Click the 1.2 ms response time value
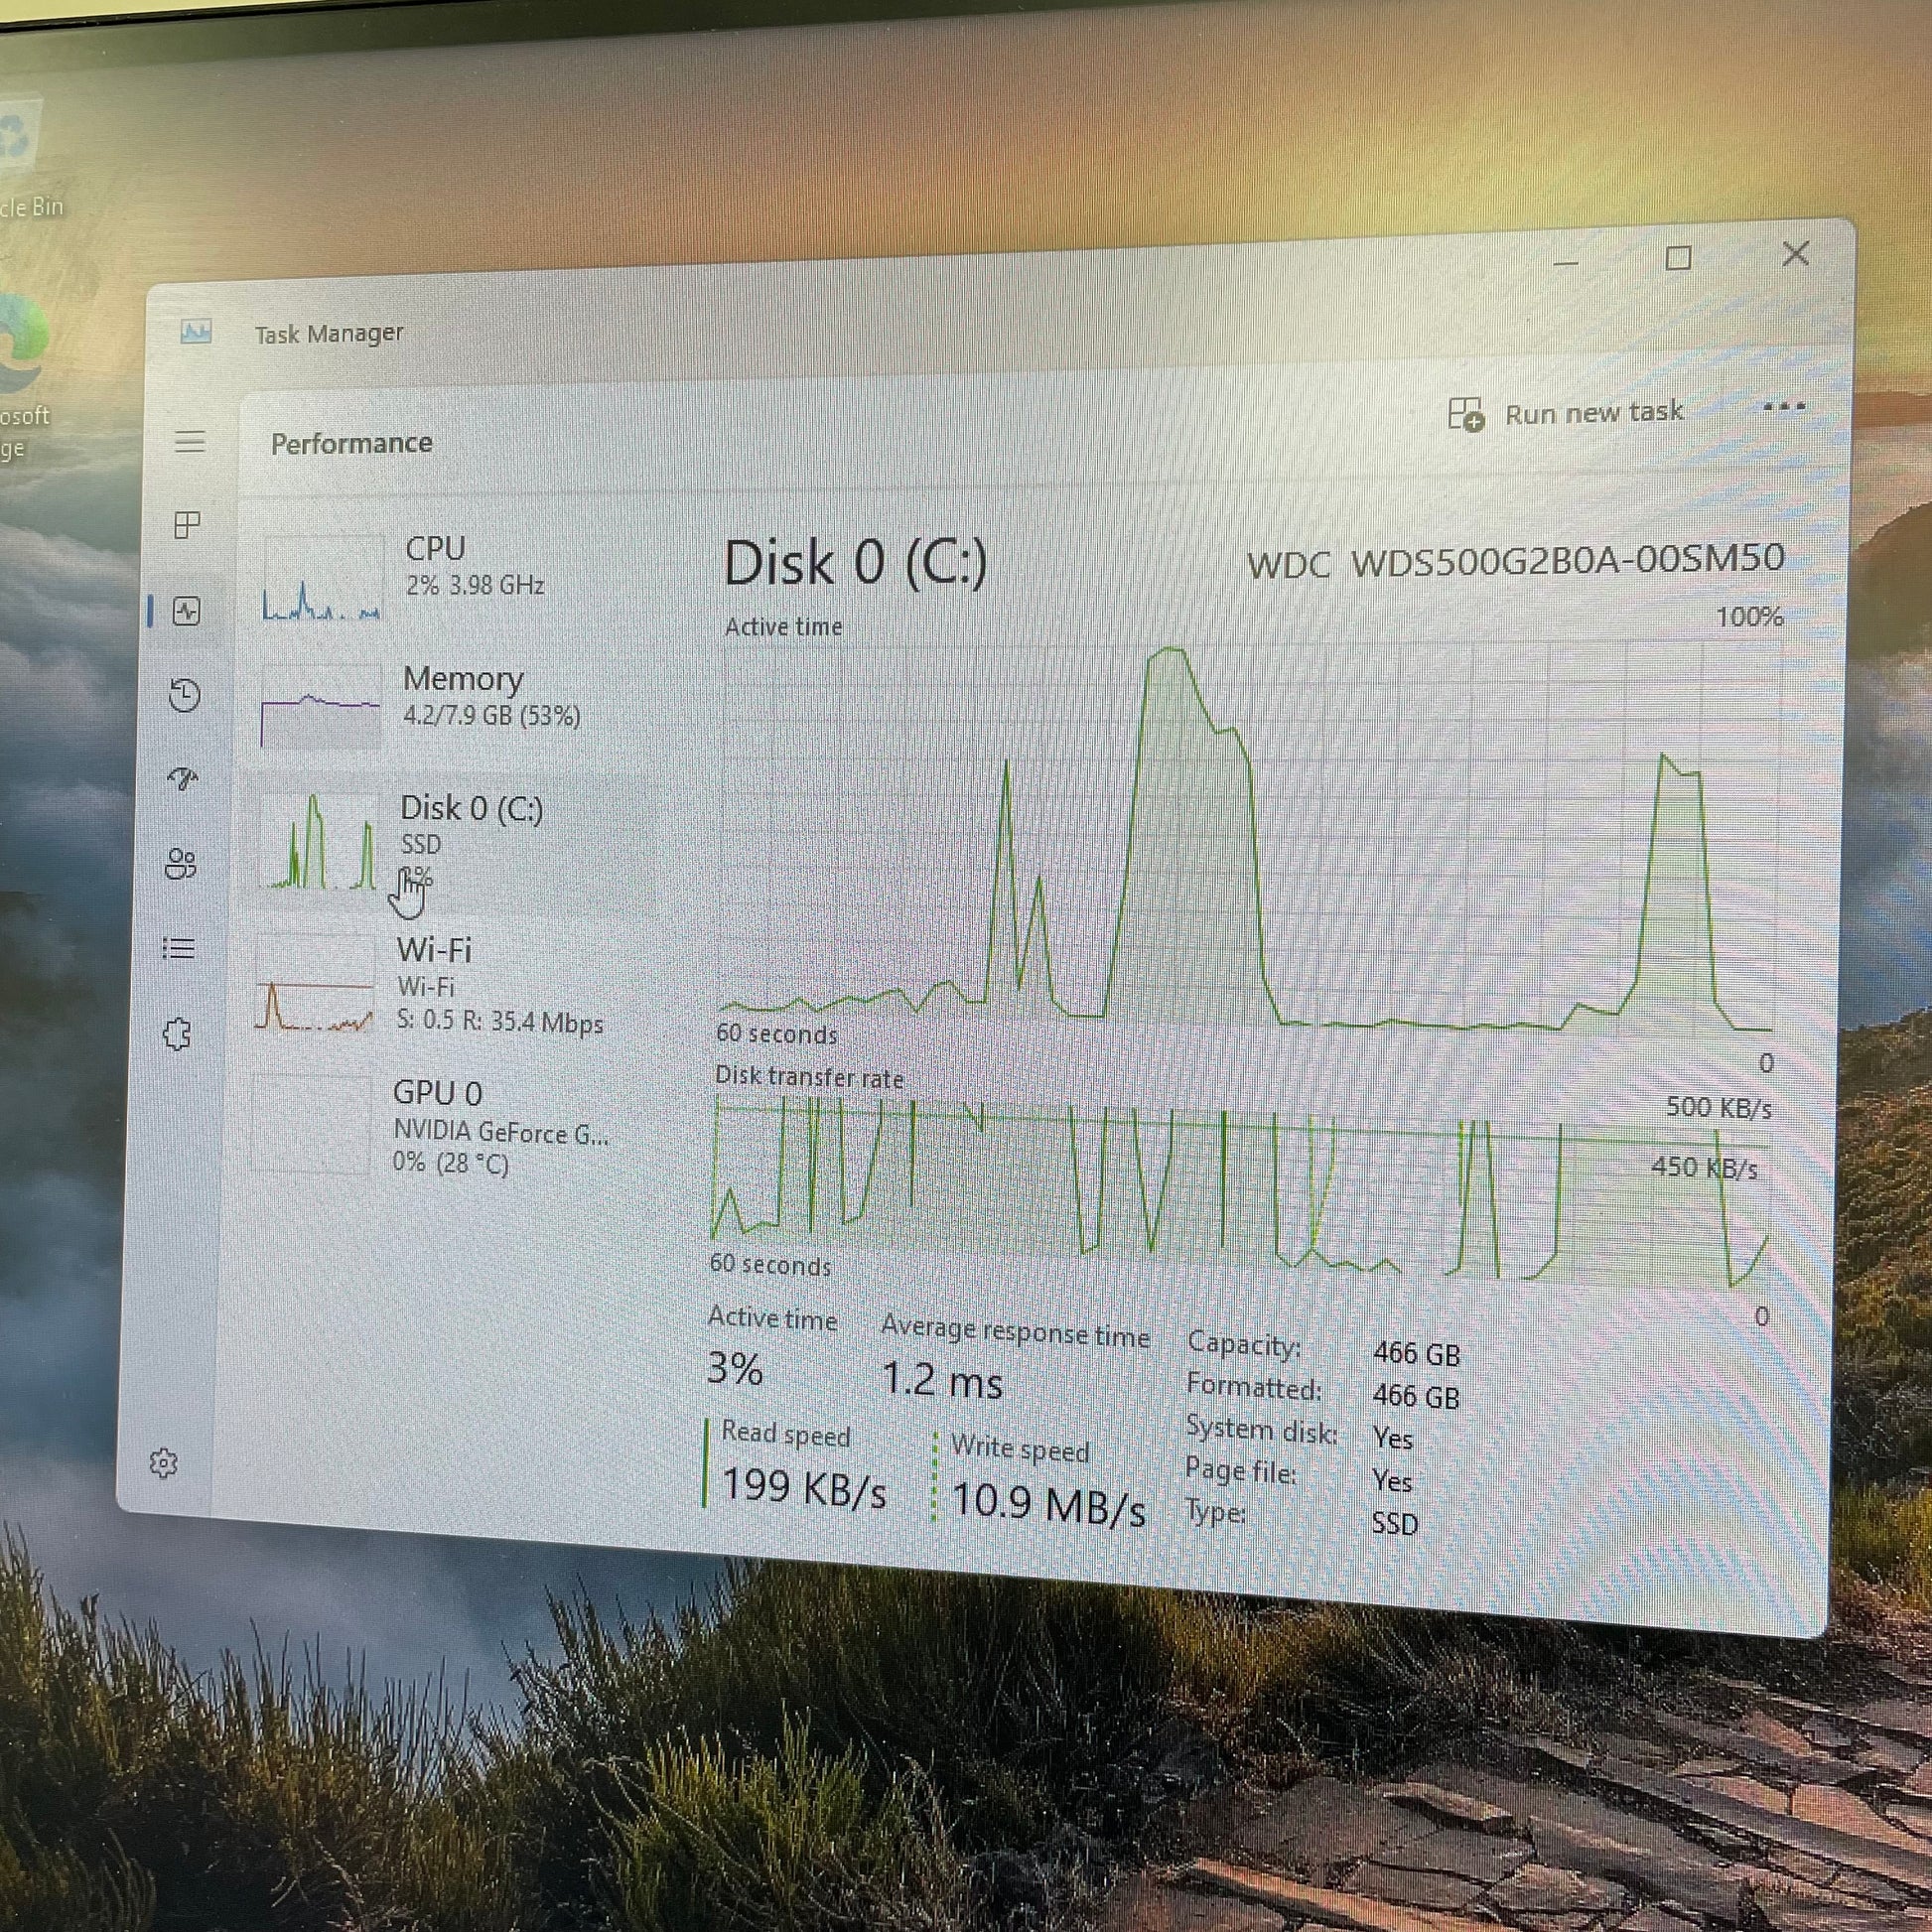 click(942, 1381)
